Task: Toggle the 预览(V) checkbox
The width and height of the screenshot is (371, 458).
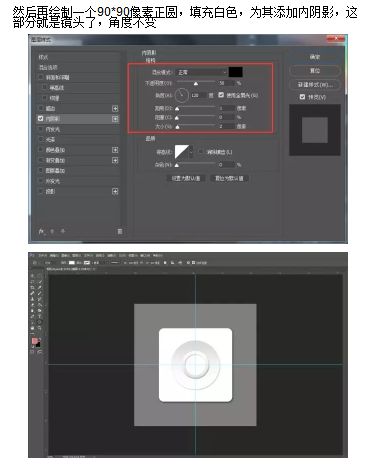Action: tap(302, 97)
